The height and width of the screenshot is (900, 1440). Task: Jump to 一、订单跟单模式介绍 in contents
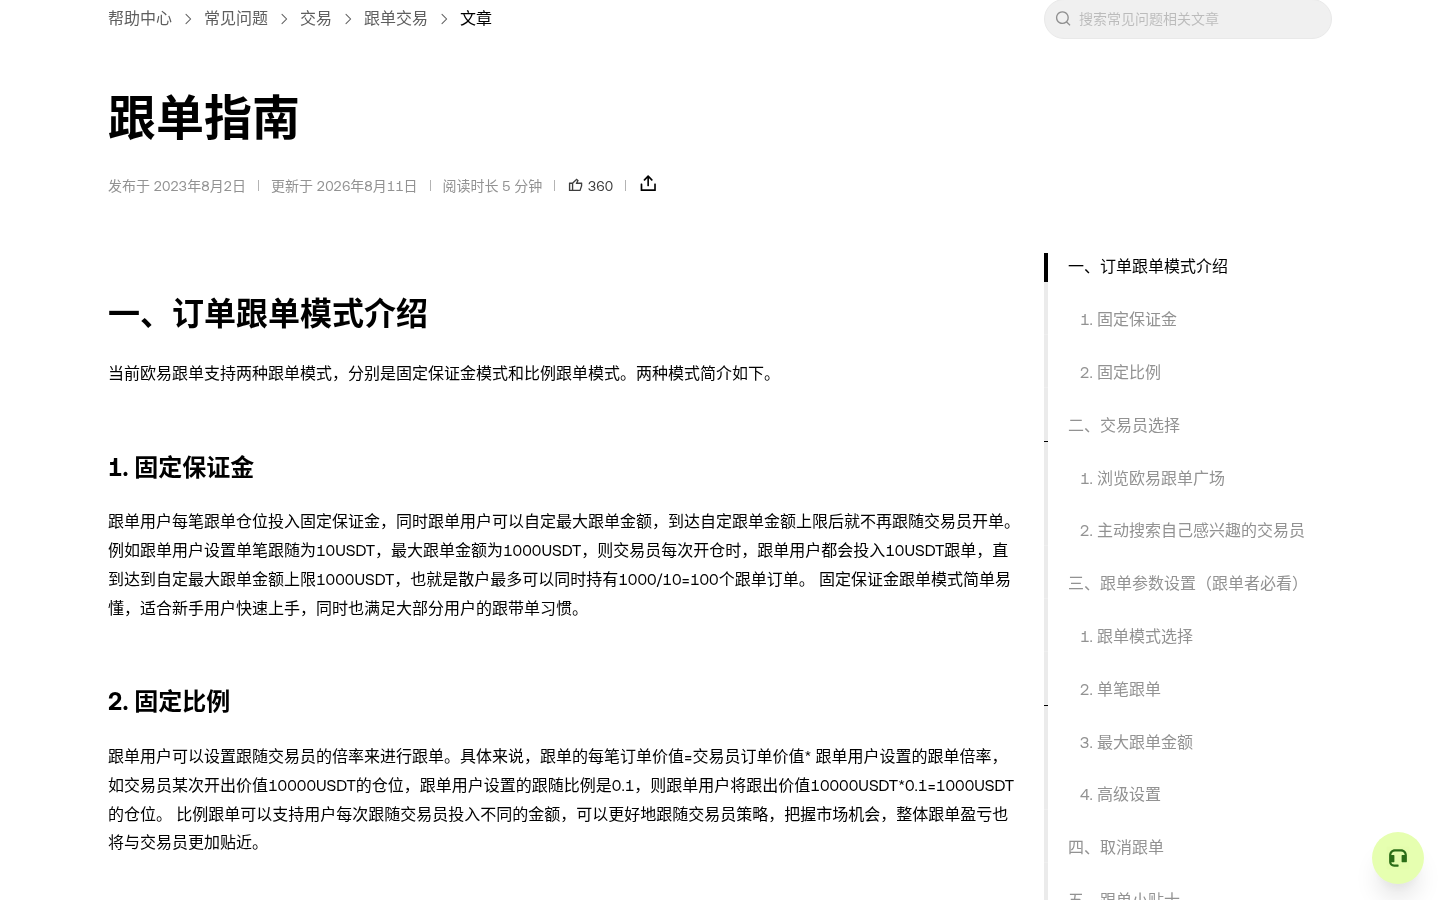1148,266
